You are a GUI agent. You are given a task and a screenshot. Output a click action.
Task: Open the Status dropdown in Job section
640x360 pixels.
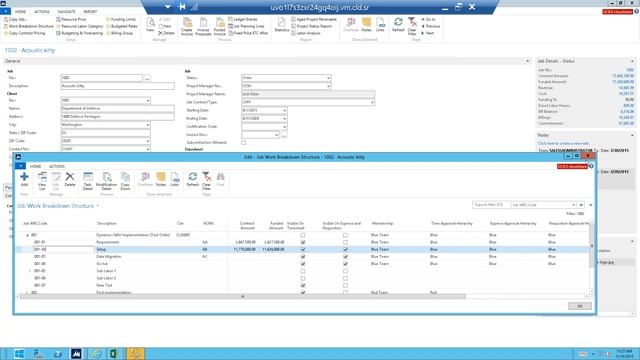tap(328, 78)
